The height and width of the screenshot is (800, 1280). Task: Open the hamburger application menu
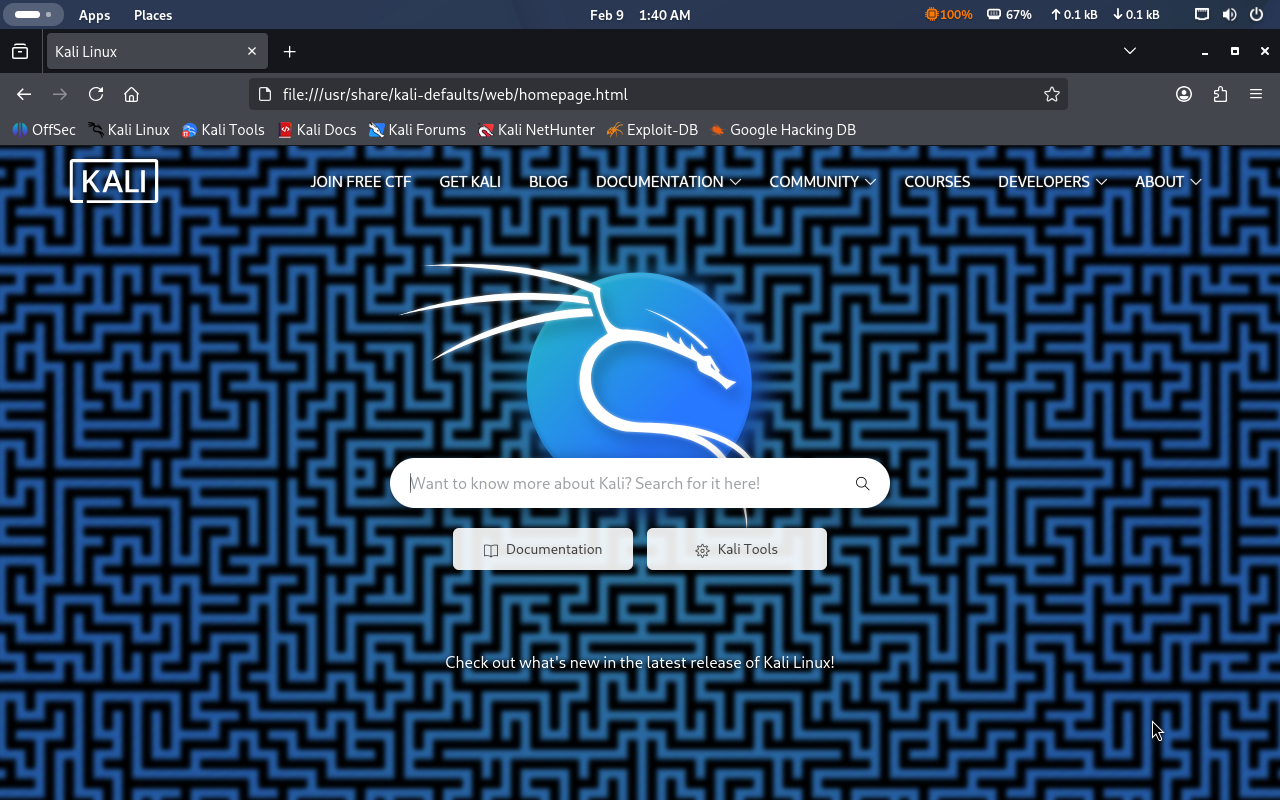coord(1256,94)
